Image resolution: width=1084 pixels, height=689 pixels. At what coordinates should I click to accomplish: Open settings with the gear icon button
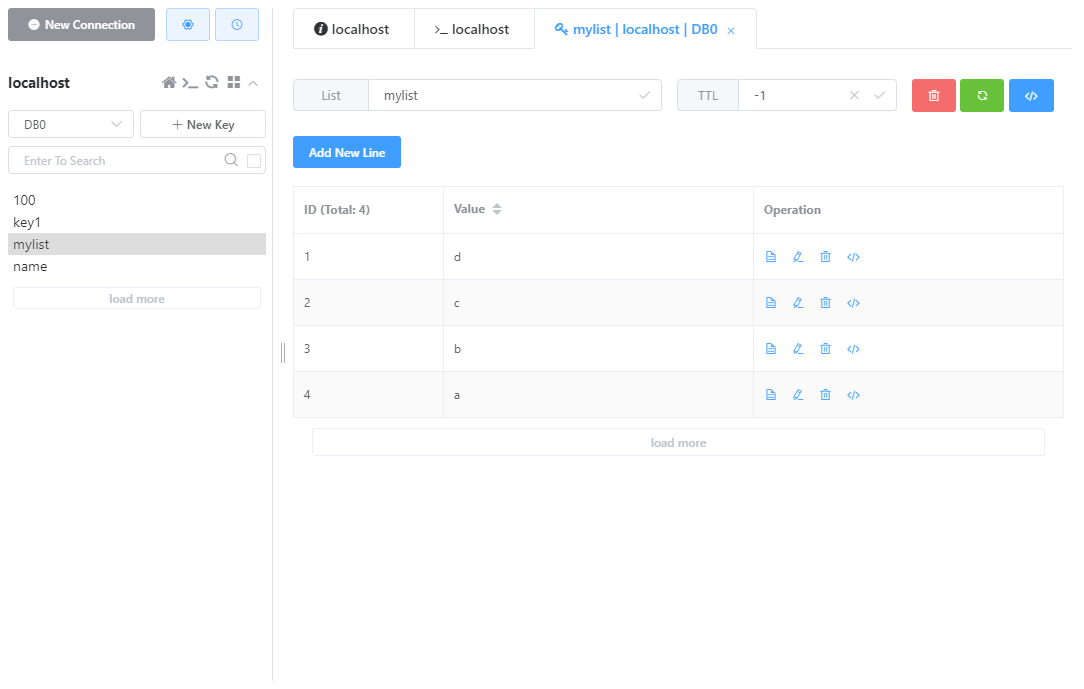(x=187, y=25)
